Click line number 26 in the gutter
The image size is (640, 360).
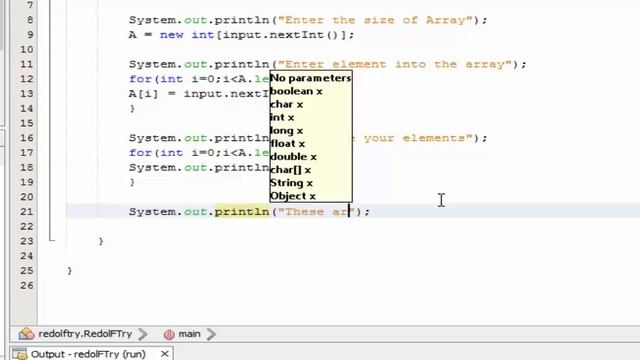click(27, 285)
